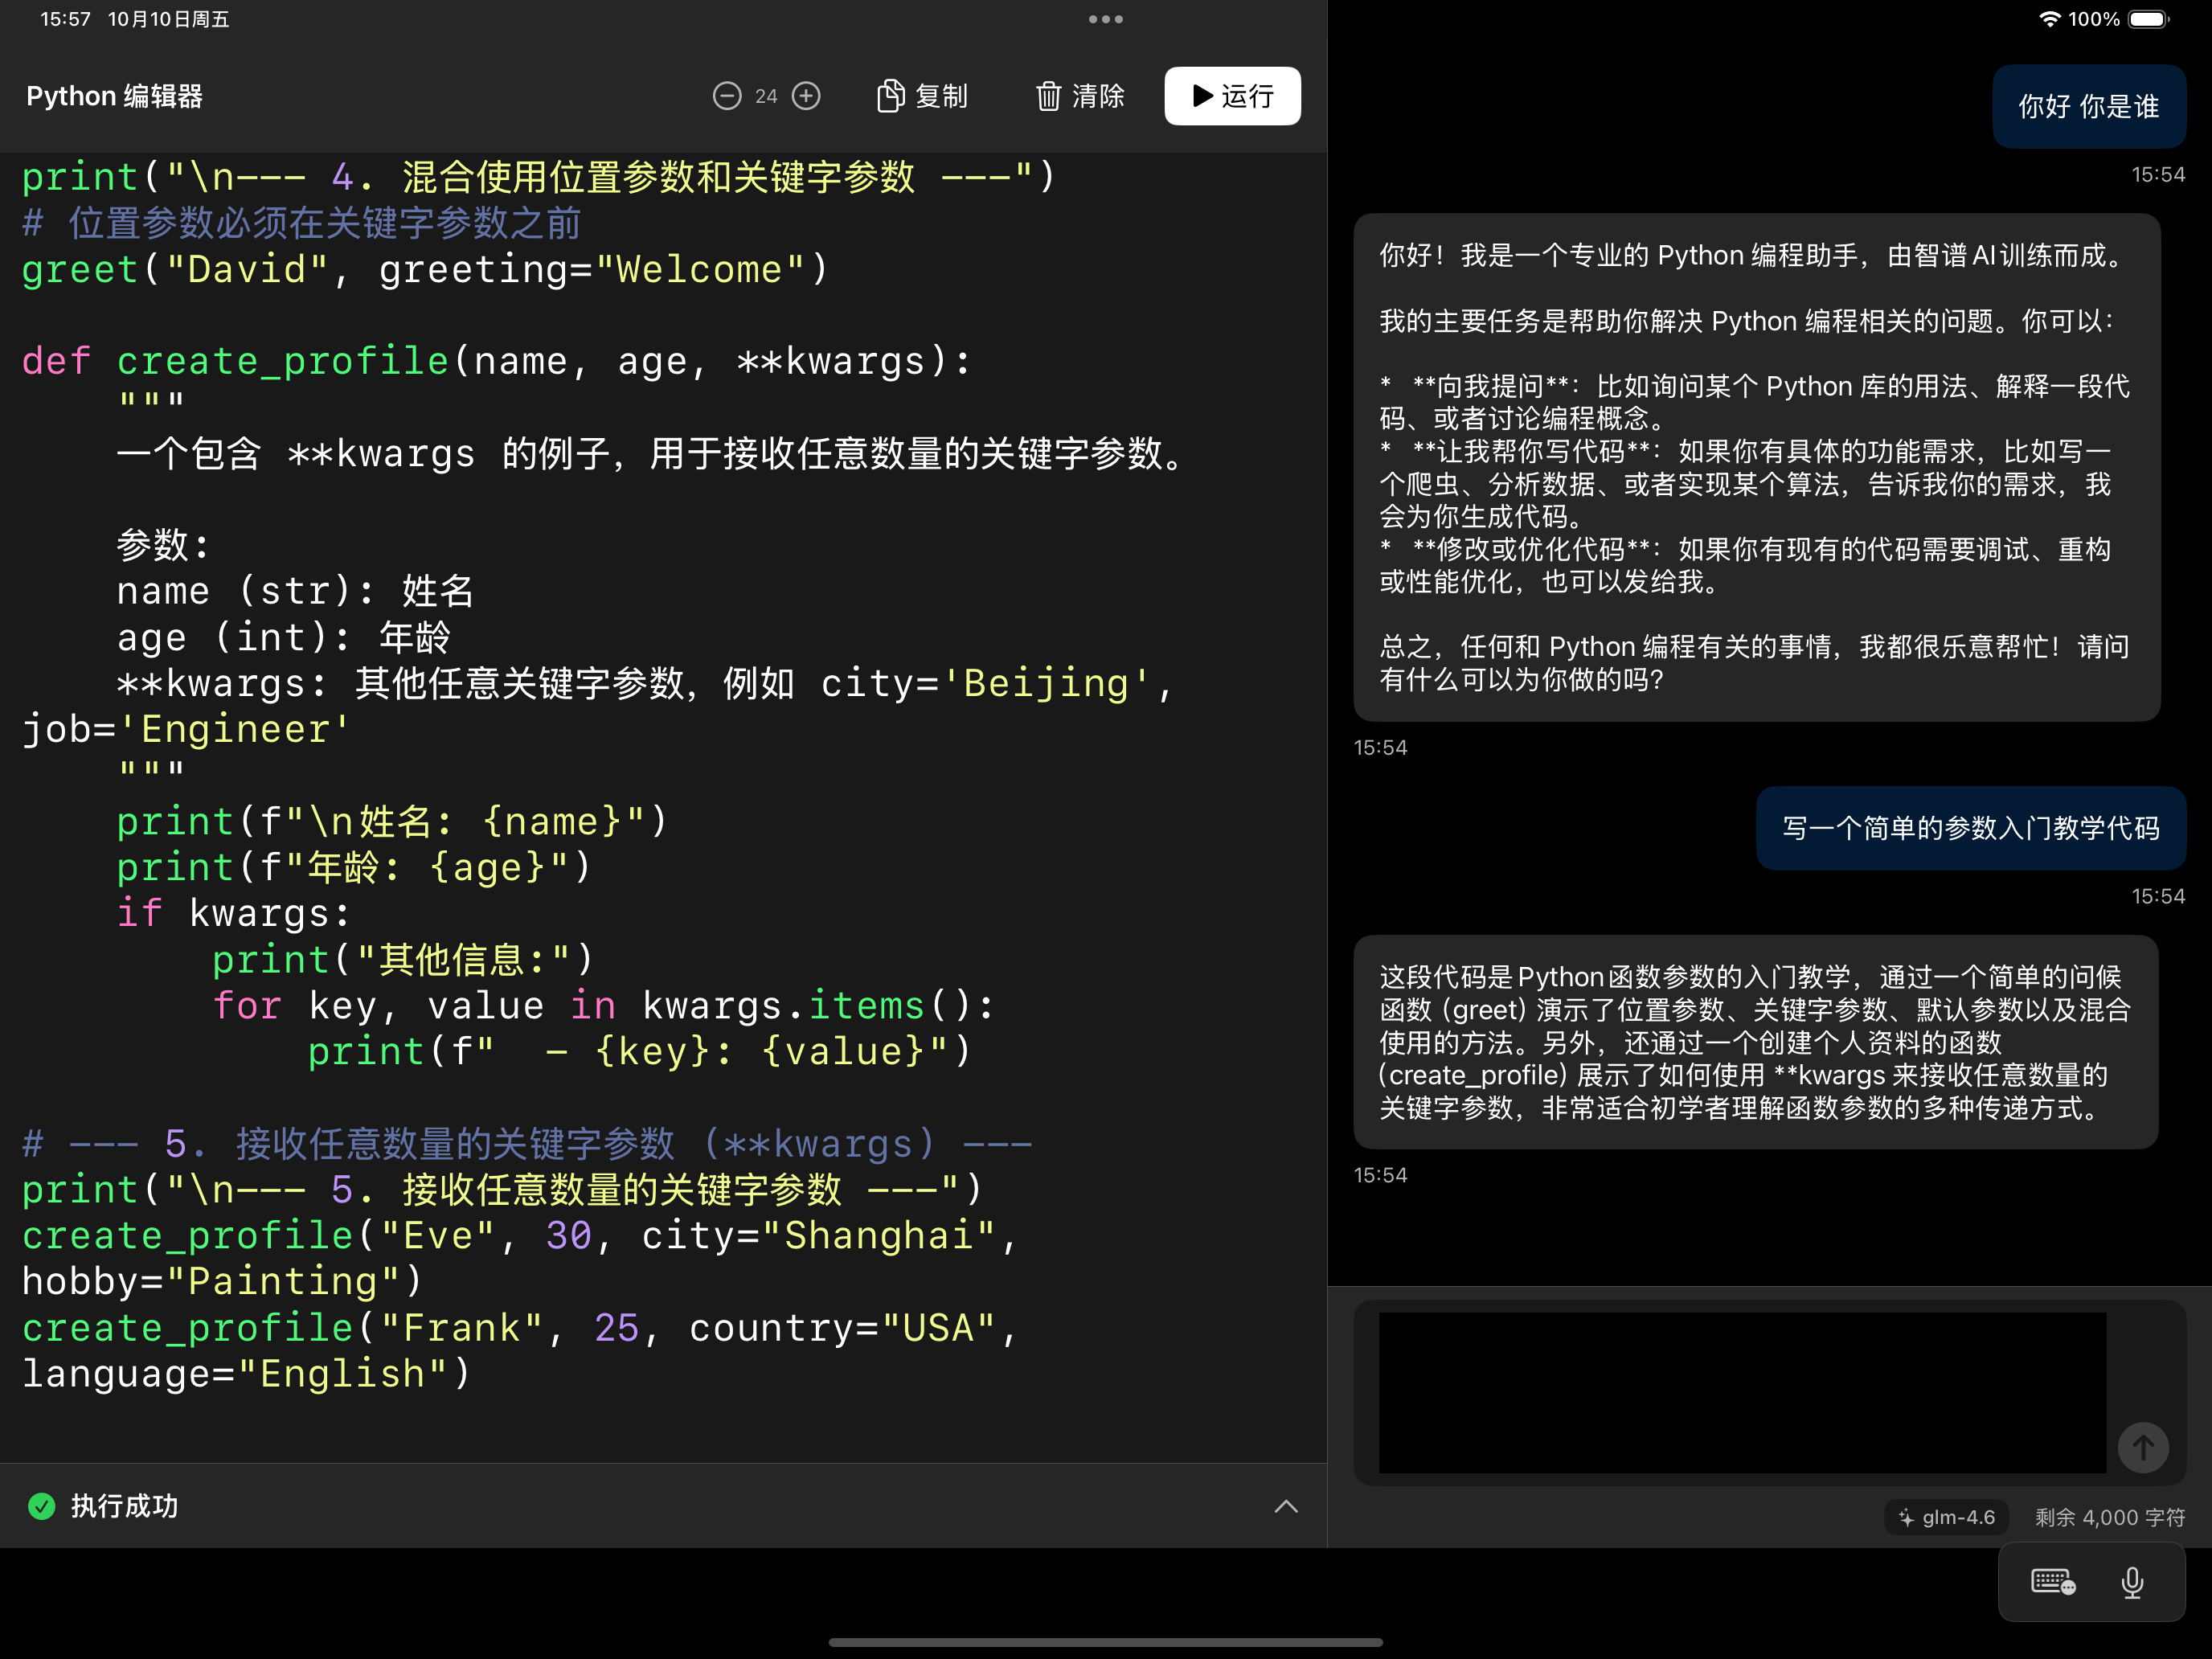Click the Python 编辑器 title label
Viewport: 2212px width, 1659px height.
pyautogui.click(x=114, y=96)
